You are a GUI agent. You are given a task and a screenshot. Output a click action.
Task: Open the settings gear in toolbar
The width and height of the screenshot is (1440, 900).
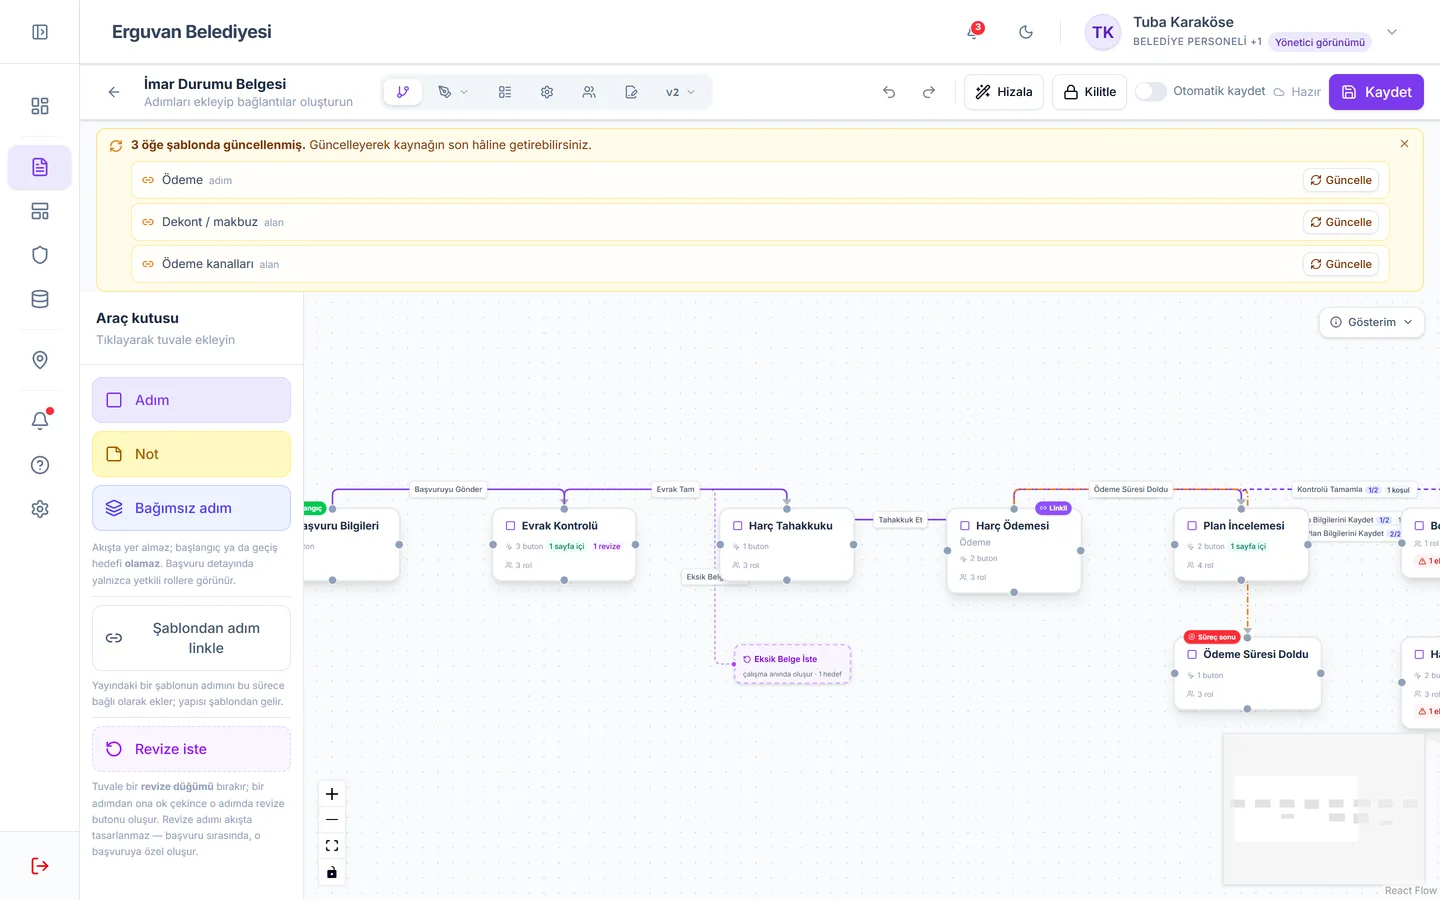coord(547,92)
